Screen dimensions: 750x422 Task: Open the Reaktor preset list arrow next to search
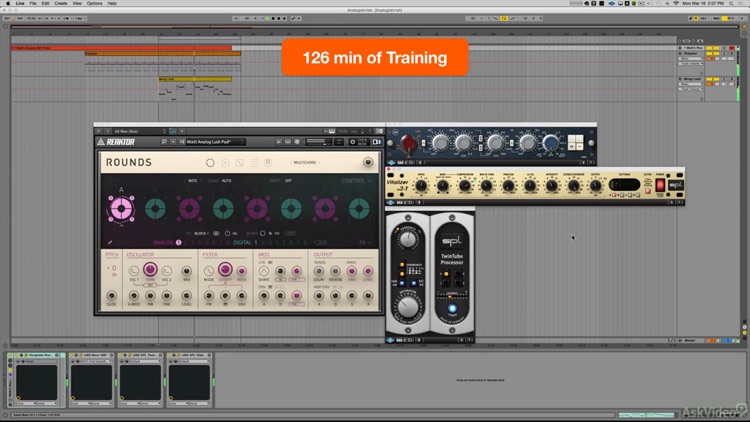pos(173,142)
